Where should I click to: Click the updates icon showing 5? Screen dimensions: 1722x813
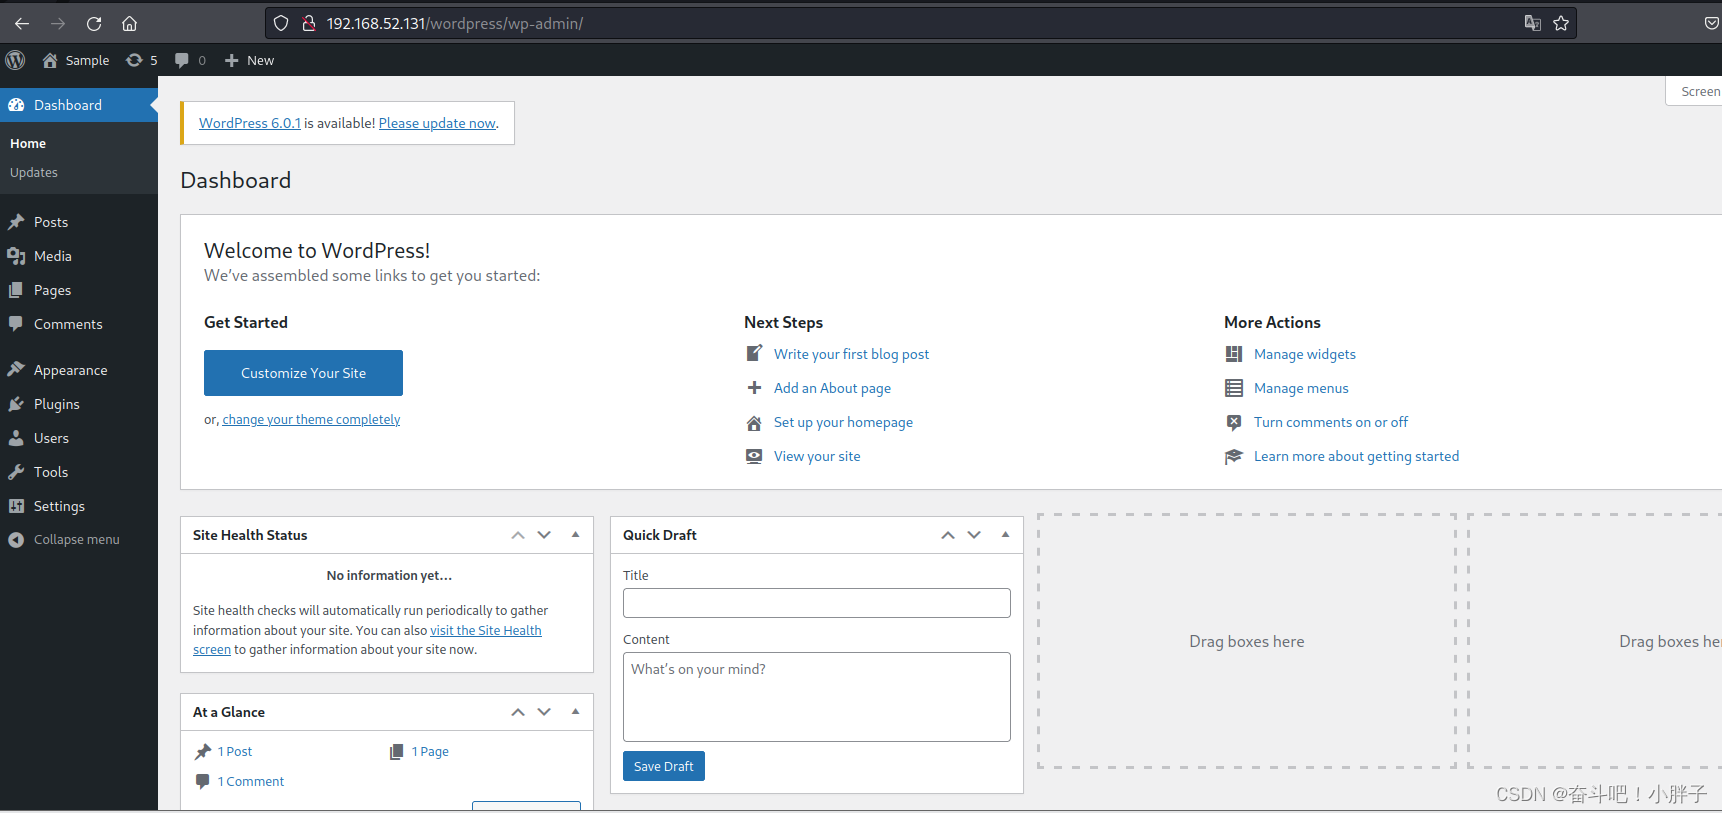click(x=134, y=60)
